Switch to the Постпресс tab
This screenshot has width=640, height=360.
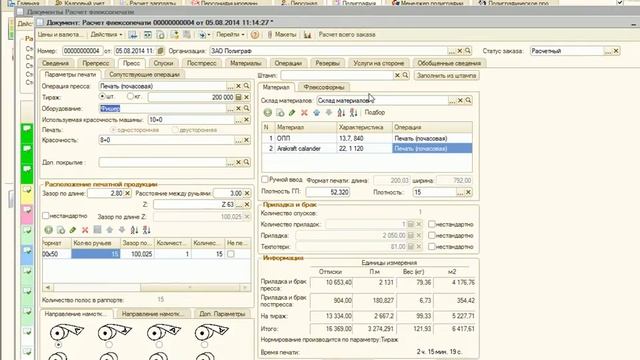pyautogui.click(x=201, y=63)
